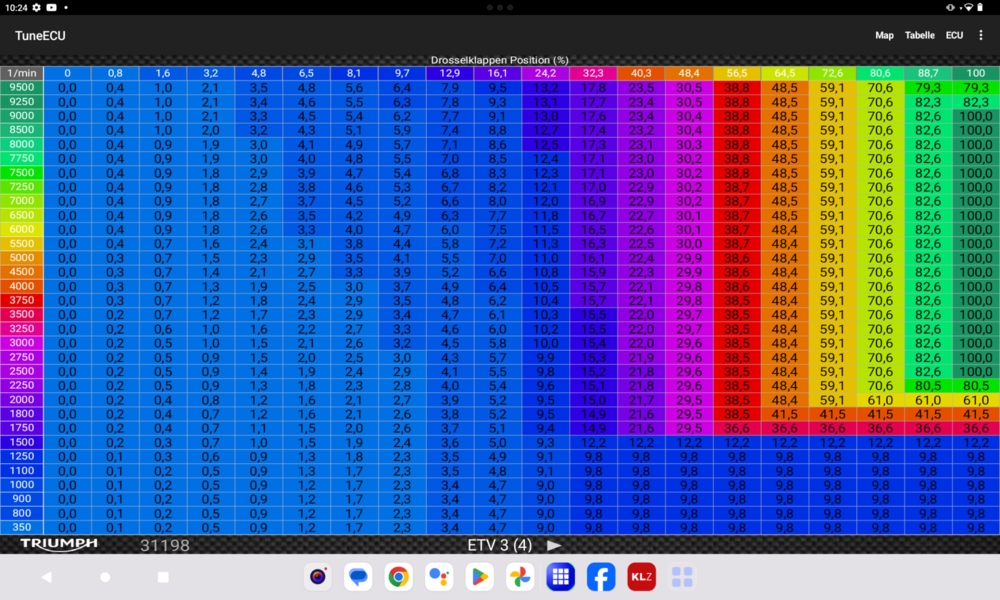Select the 9500 rpm row header

pyautogui.click(x=20, y=87)
